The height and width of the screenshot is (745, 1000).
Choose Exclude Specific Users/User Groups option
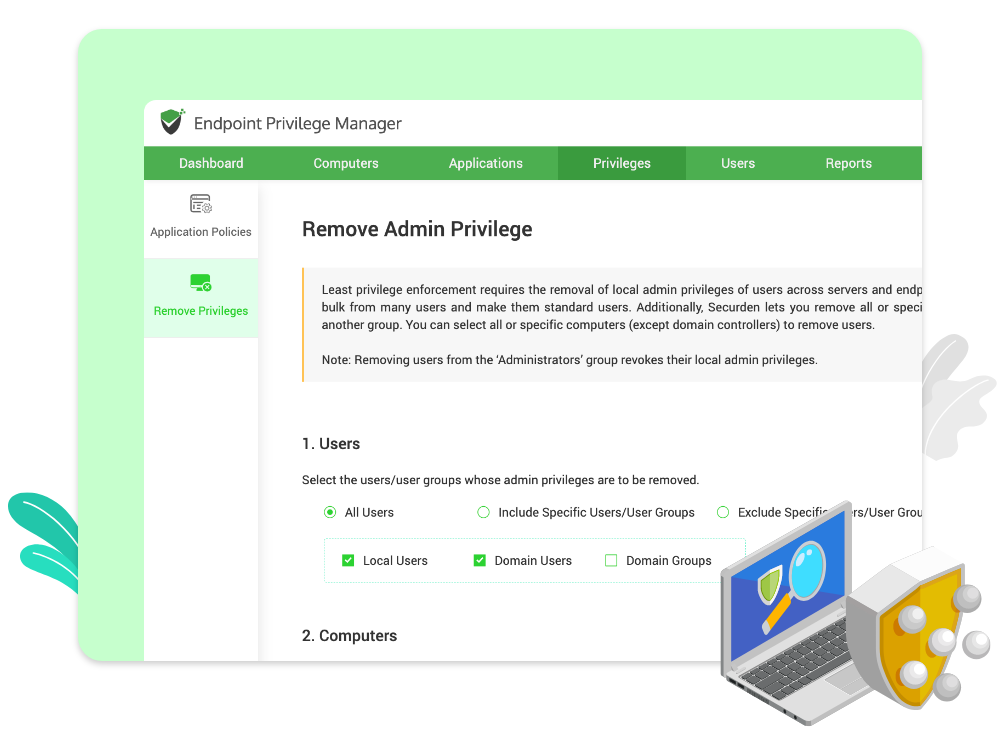coord(723,512)
